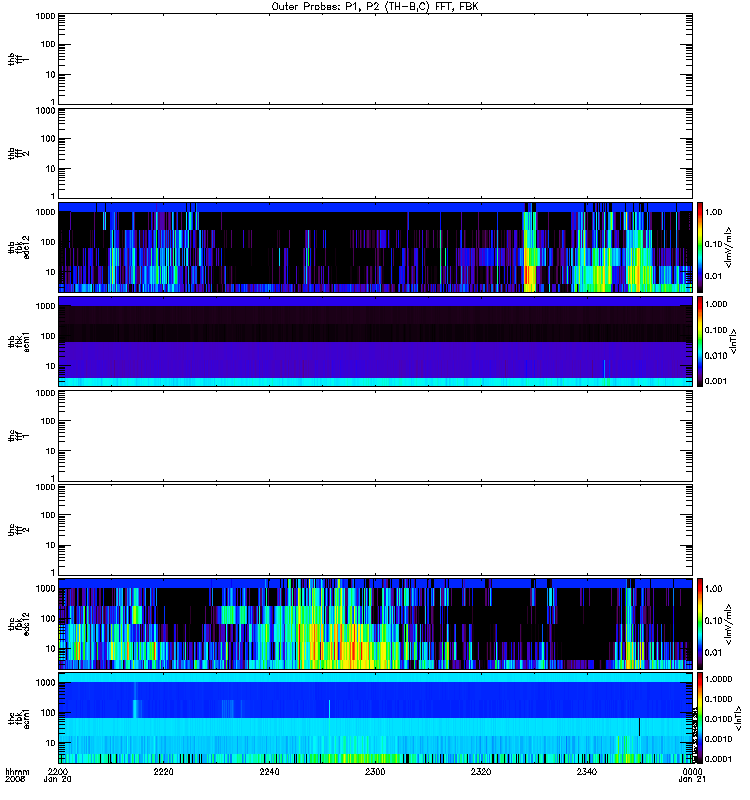Click the '1.00' label on thb edc12 color bar
The height and width of the screenshot is (800, 750).
[713, 212]
